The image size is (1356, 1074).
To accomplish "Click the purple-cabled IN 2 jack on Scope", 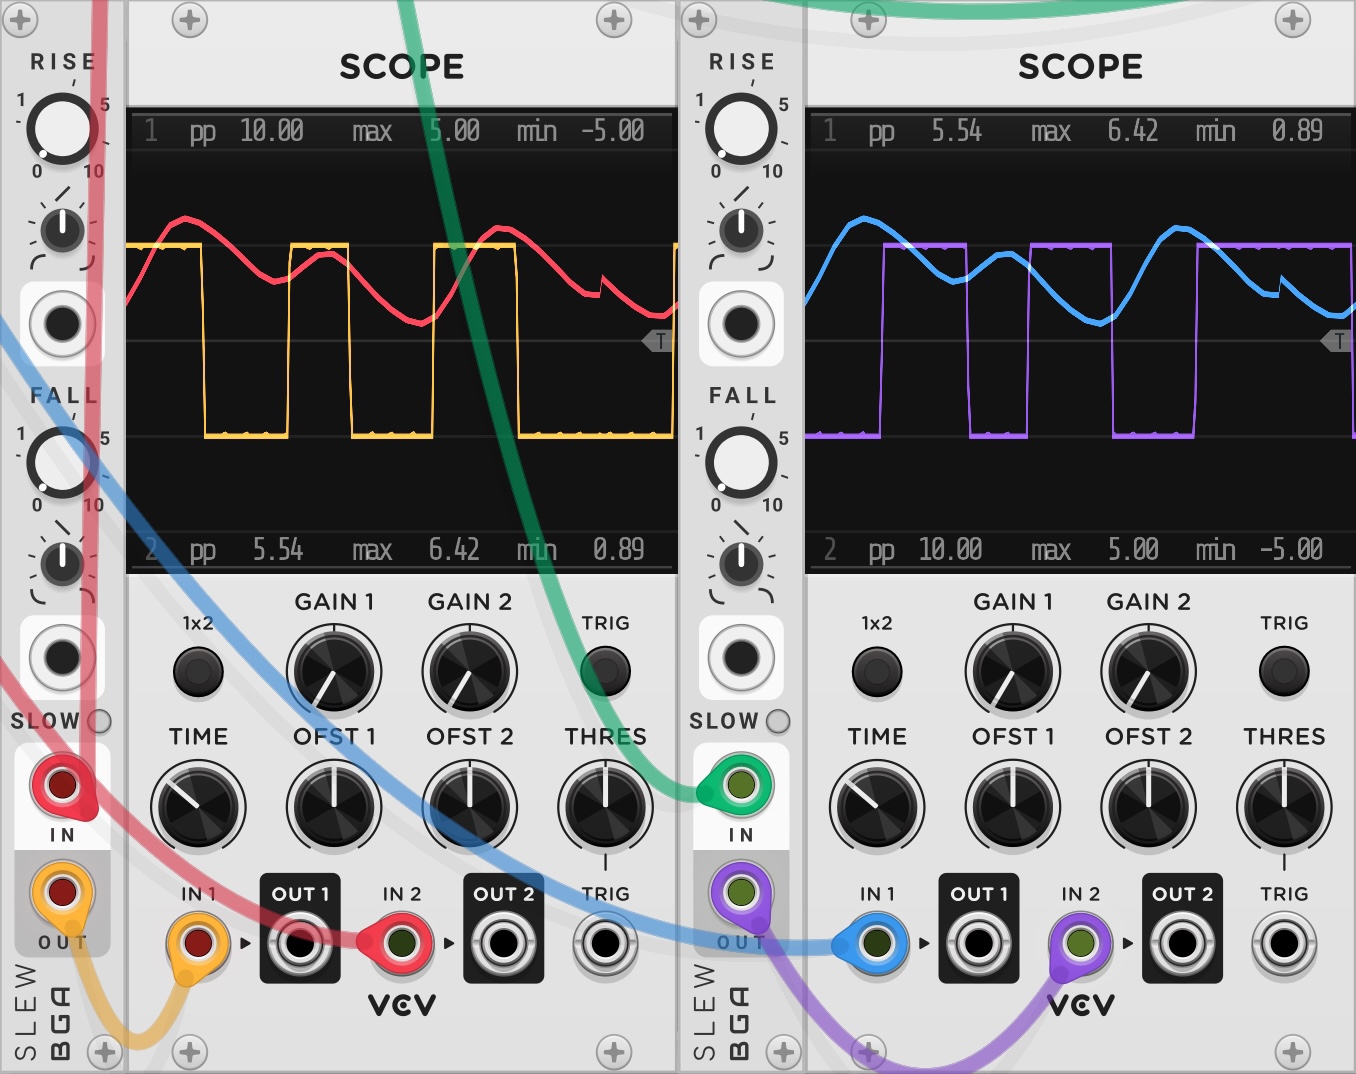I will pyautogui.click(x=1080, y=943).
